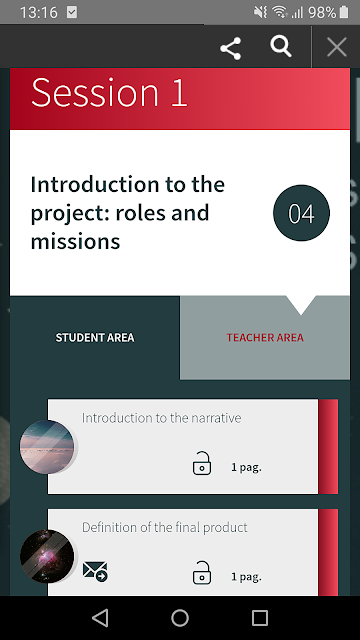Switch to the Student Area tab
The width and height of the screenshot is (360, 640).
(95, 338)
